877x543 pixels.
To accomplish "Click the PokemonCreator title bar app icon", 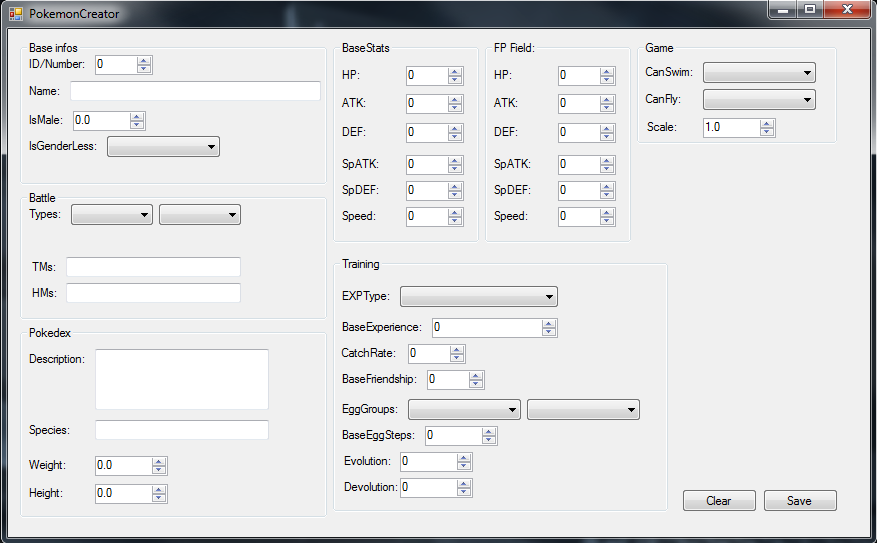I will point(16,13).
